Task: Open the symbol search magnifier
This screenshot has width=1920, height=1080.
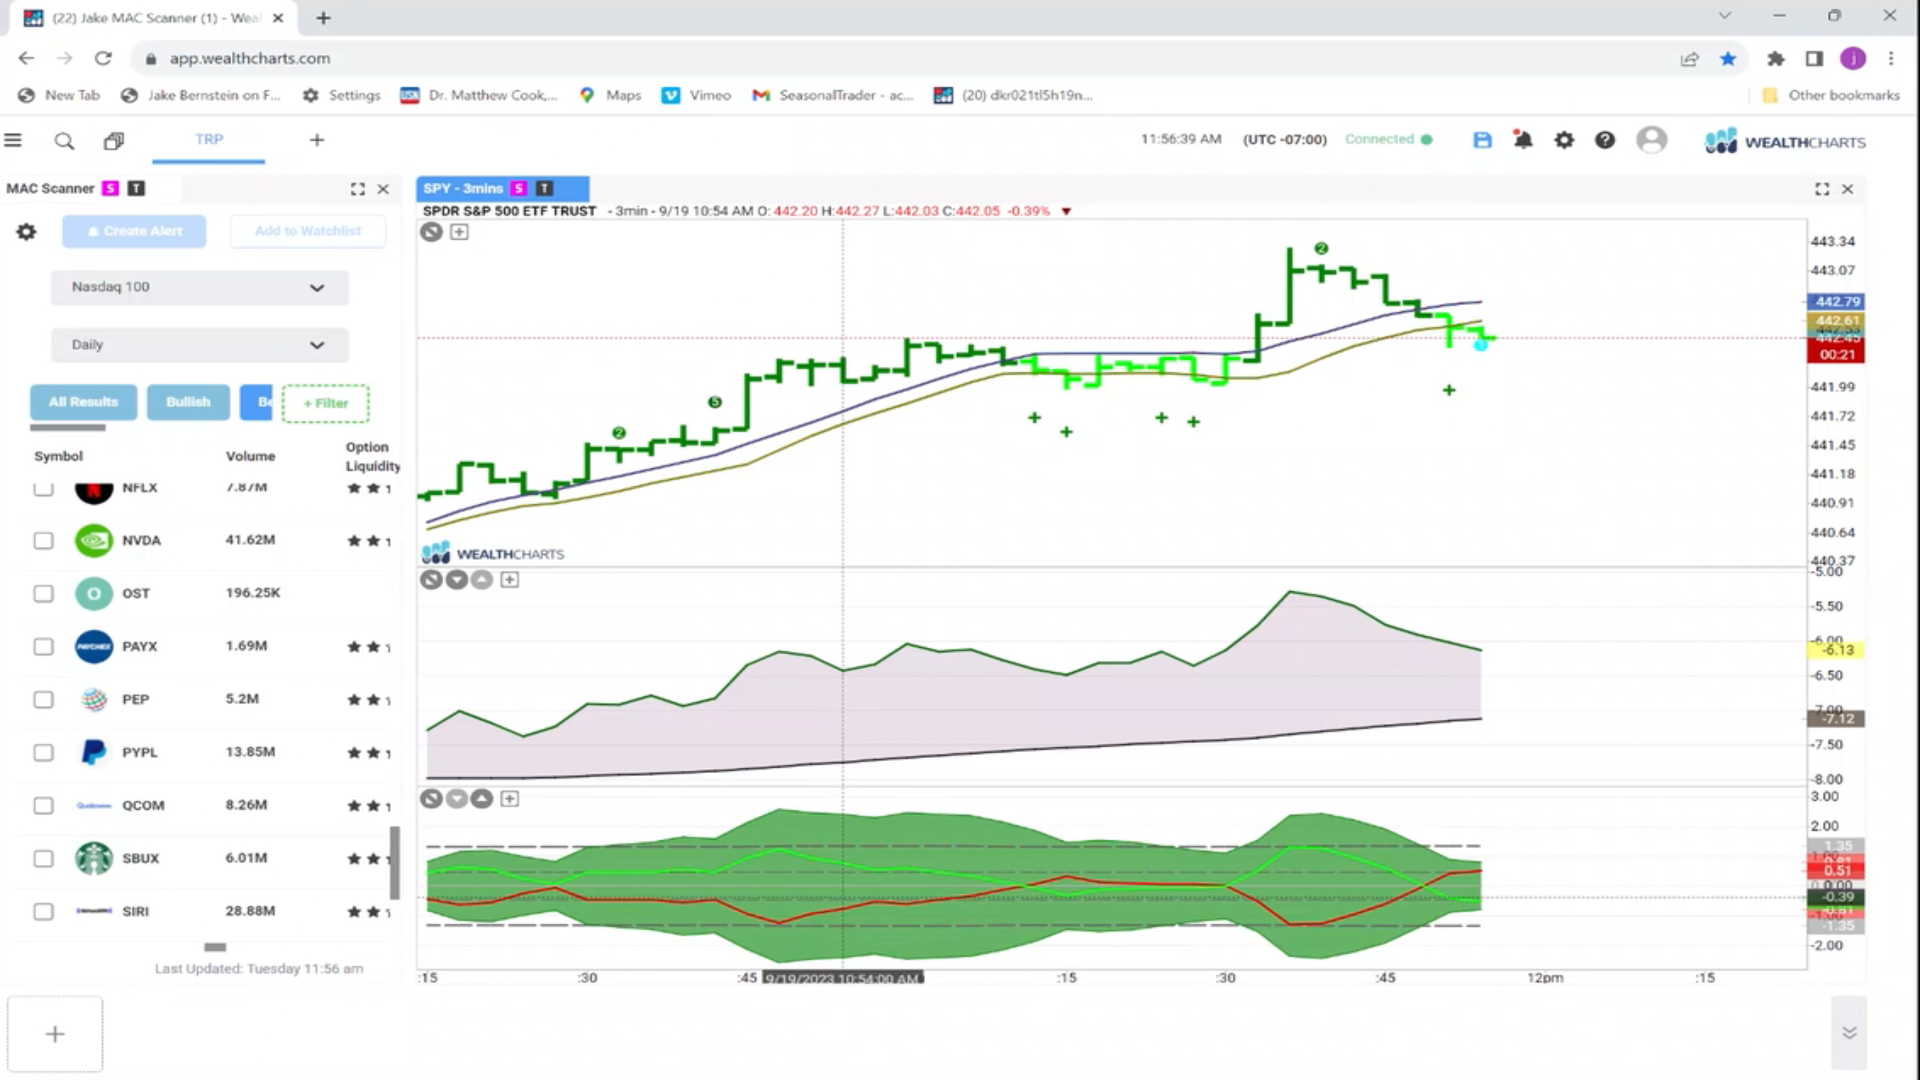Action: click(64, 141)
